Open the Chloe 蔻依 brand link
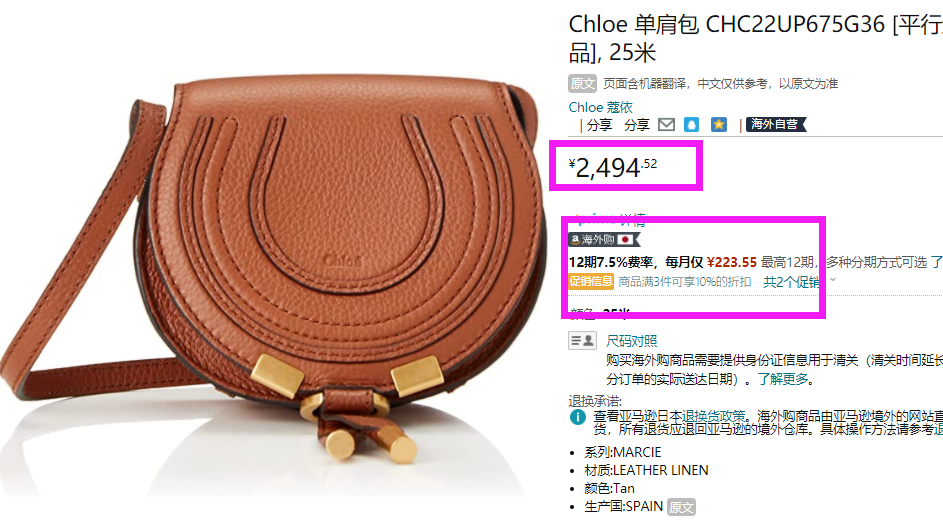 click(x=600, y=108)
